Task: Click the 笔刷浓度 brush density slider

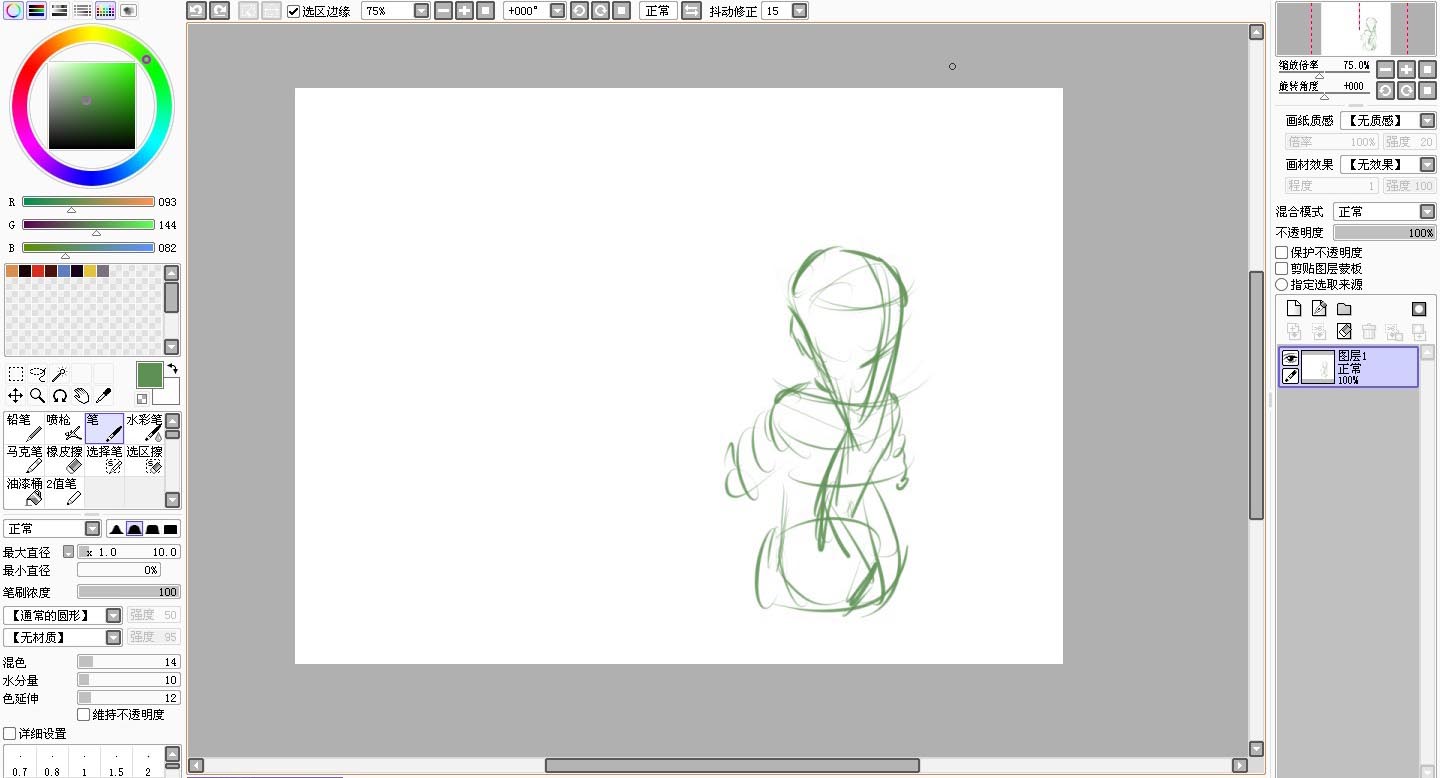Action: [129, 592]
